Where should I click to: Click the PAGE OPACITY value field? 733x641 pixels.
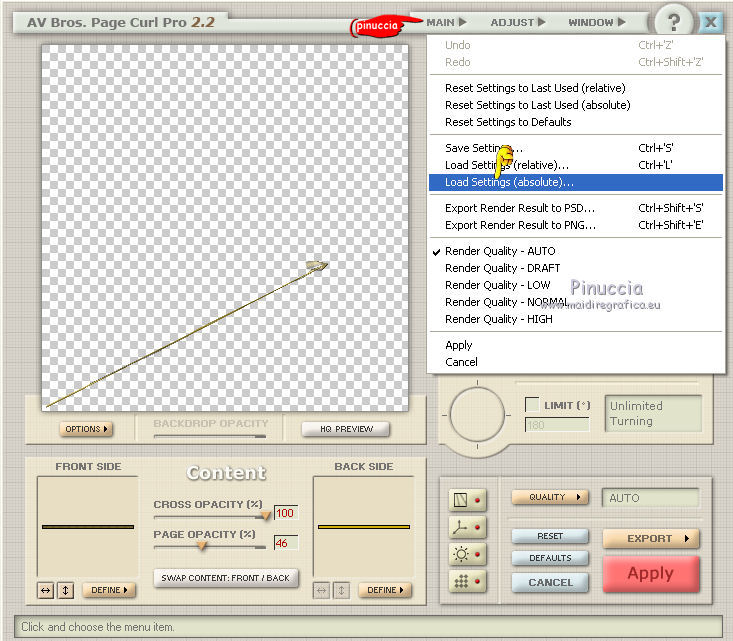pos(286,543)
